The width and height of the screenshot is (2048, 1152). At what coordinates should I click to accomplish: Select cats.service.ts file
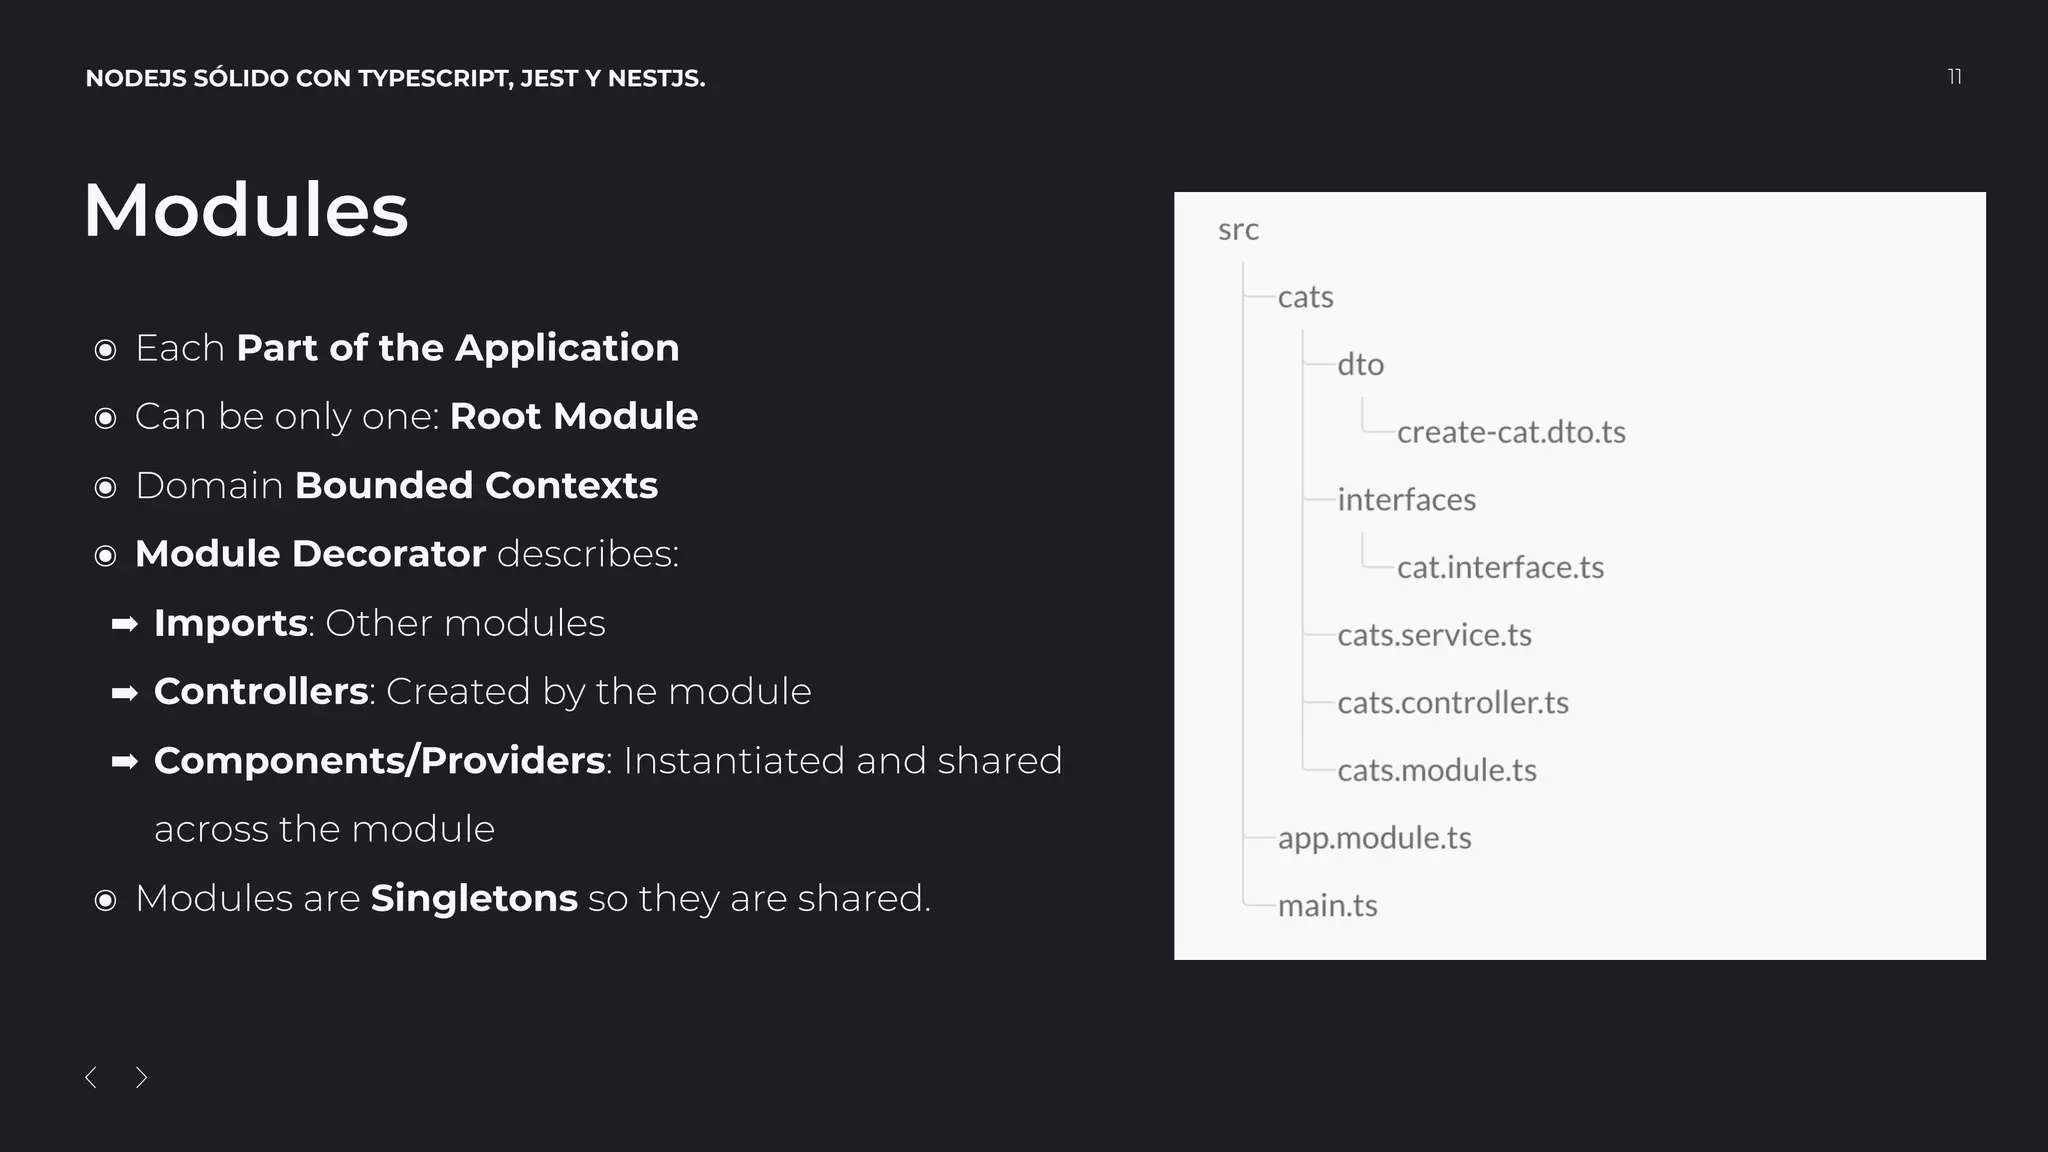point(1434,635)
